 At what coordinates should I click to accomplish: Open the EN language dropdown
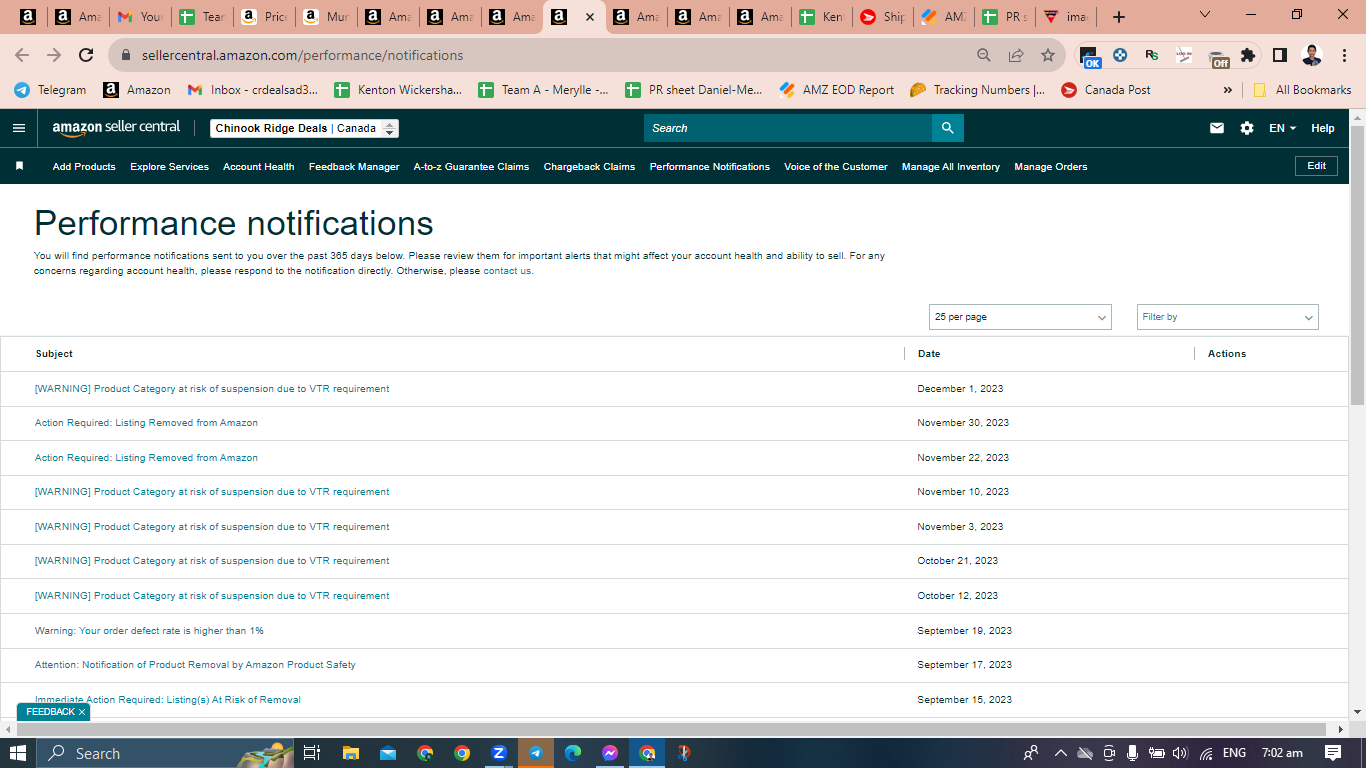pos(1282,128)
